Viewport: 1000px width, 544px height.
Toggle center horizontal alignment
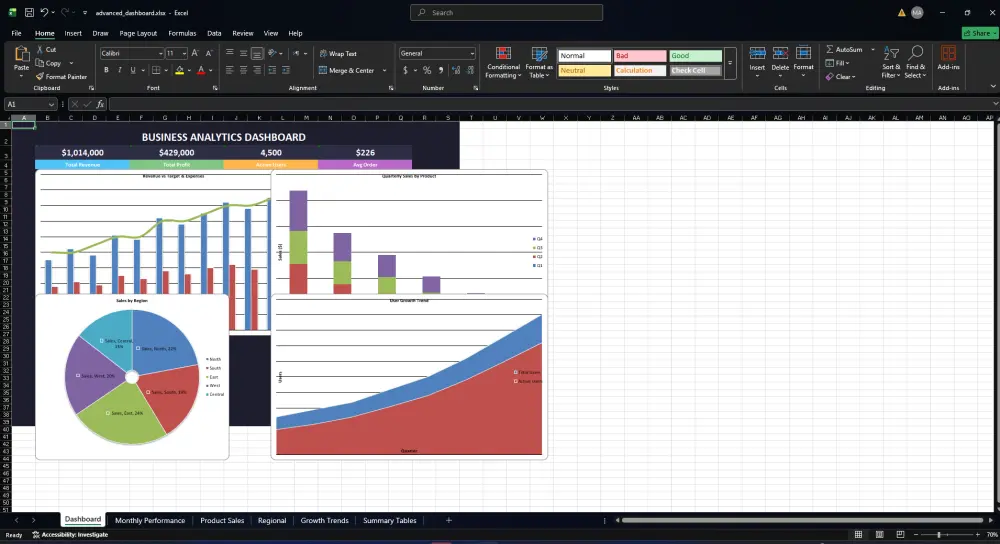click(x=244, y=70)
